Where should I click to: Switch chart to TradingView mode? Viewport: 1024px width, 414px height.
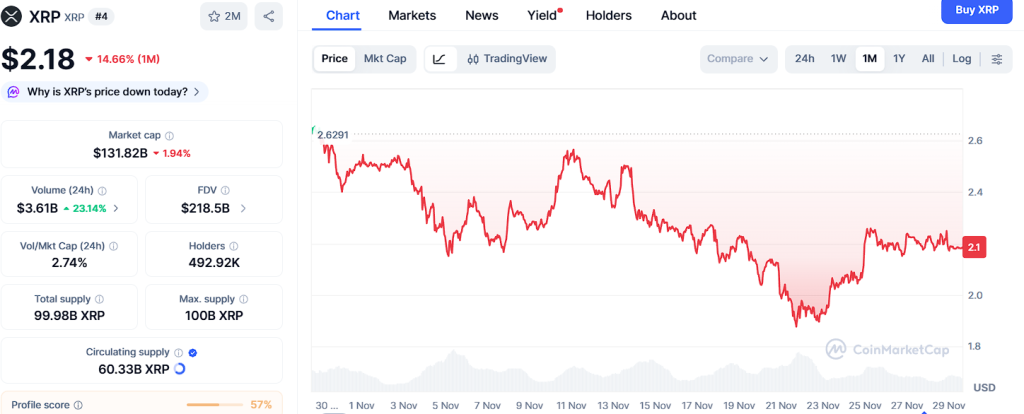tap(507, 59)
